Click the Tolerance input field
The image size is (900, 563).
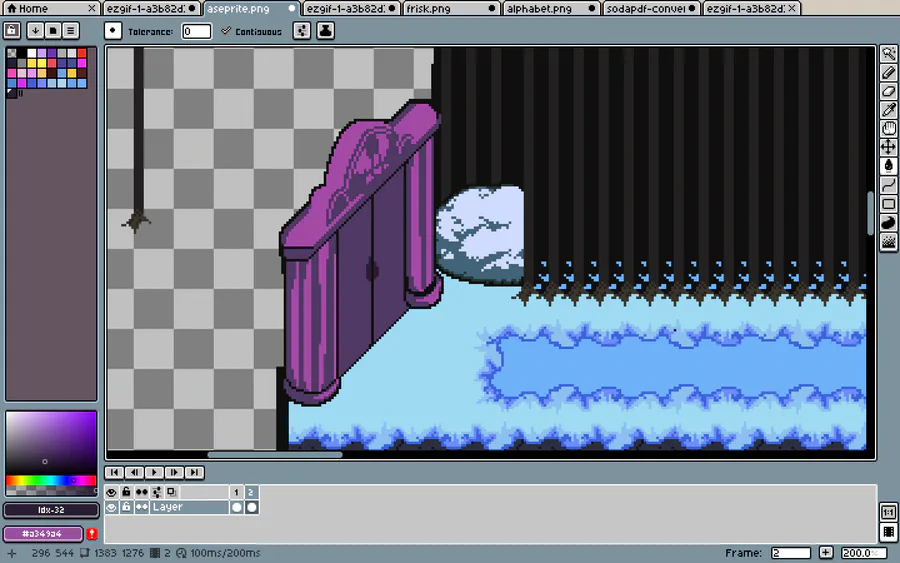(196, 31)
